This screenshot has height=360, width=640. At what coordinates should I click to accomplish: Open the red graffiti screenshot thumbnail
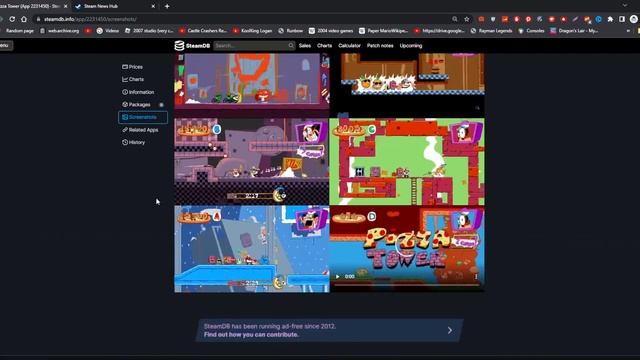click(251, 85)
